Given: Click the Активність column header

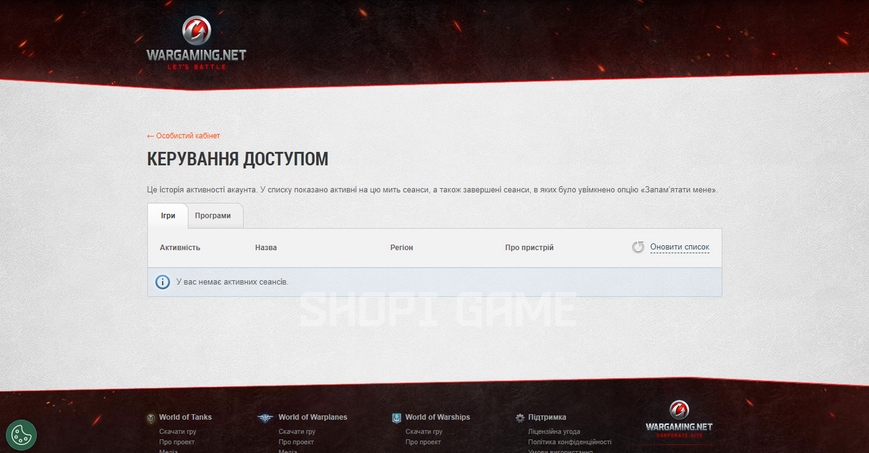Looking at the screenshot, I should [x=180, y=248].
